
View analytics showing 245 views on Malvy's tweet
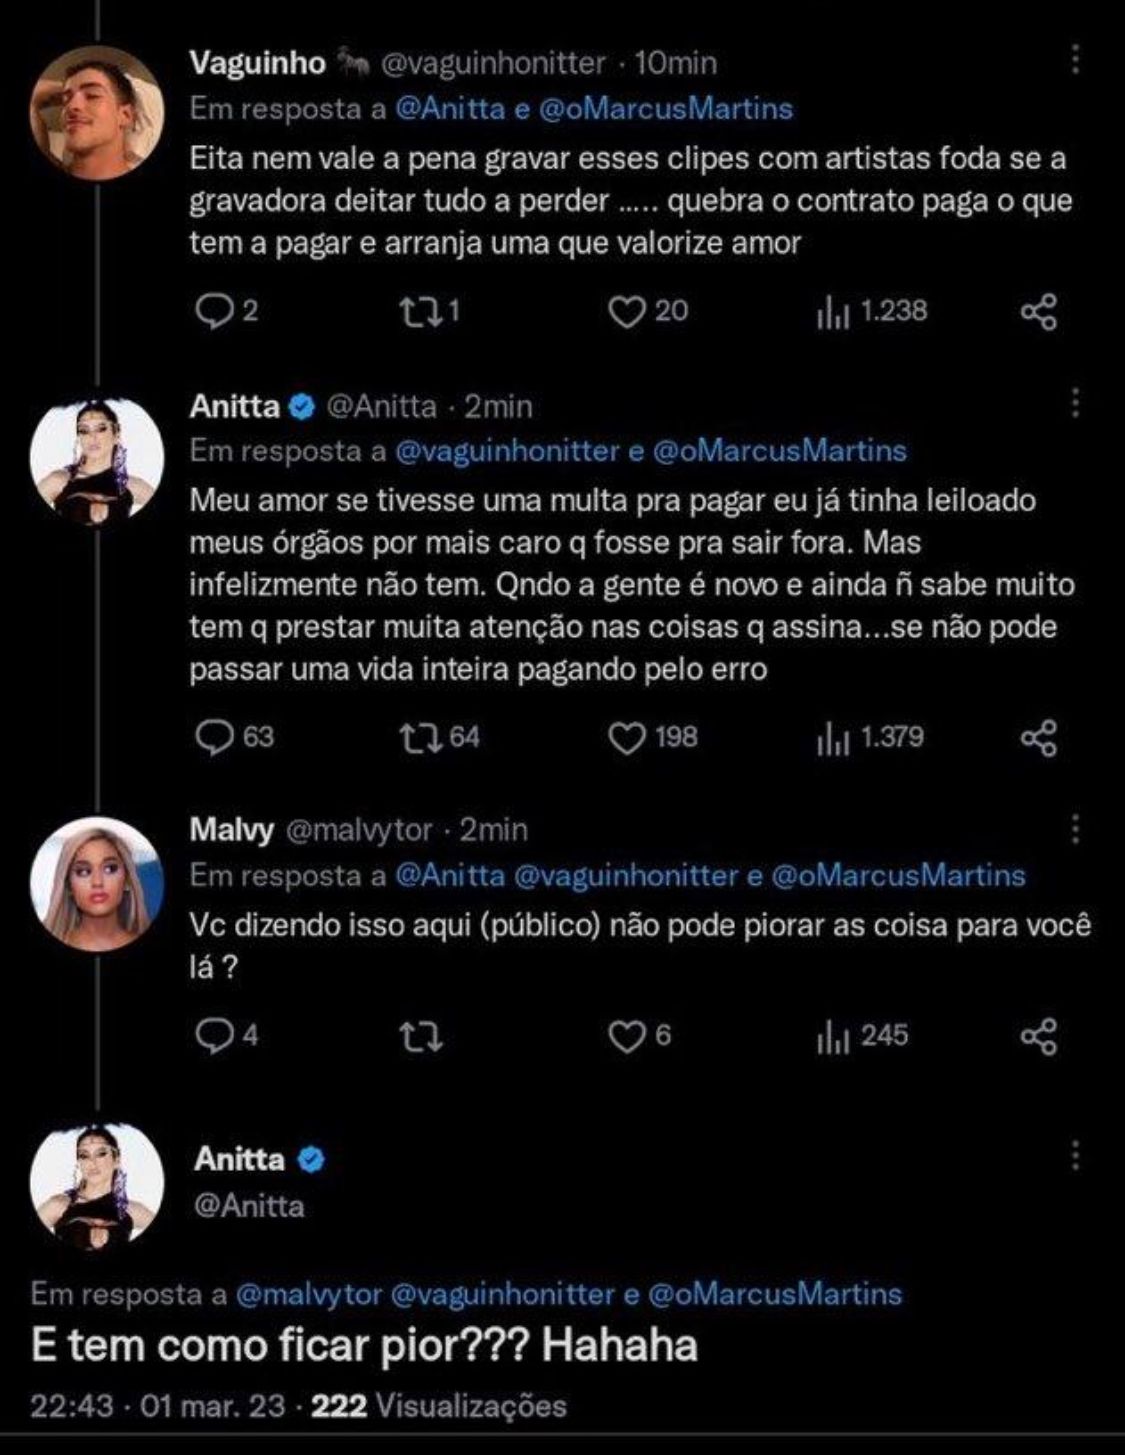863,1037
